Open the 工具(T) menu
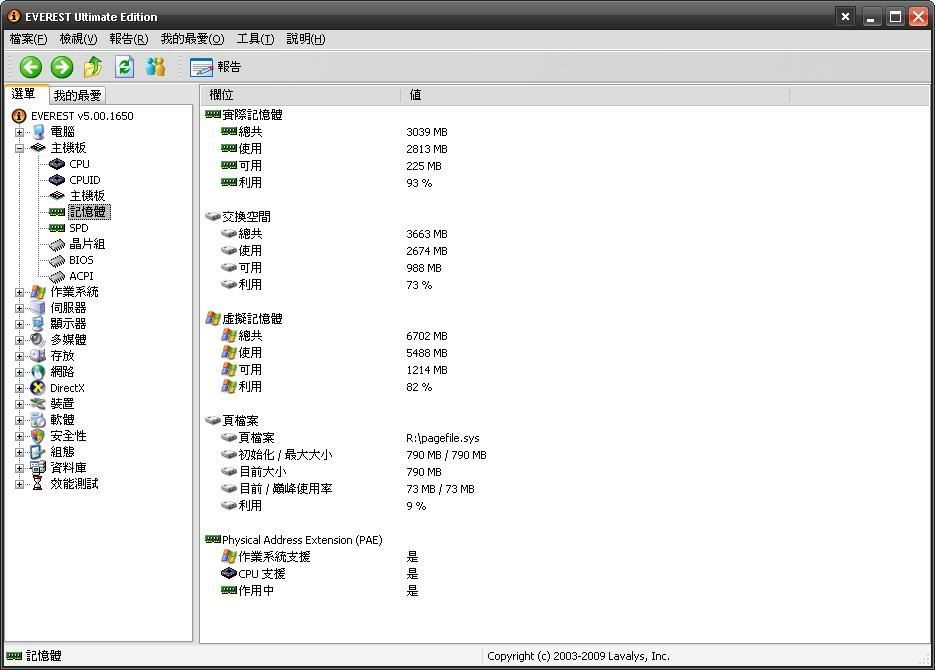This screenshot has width=935, height=670. click(x=255, y=39)
